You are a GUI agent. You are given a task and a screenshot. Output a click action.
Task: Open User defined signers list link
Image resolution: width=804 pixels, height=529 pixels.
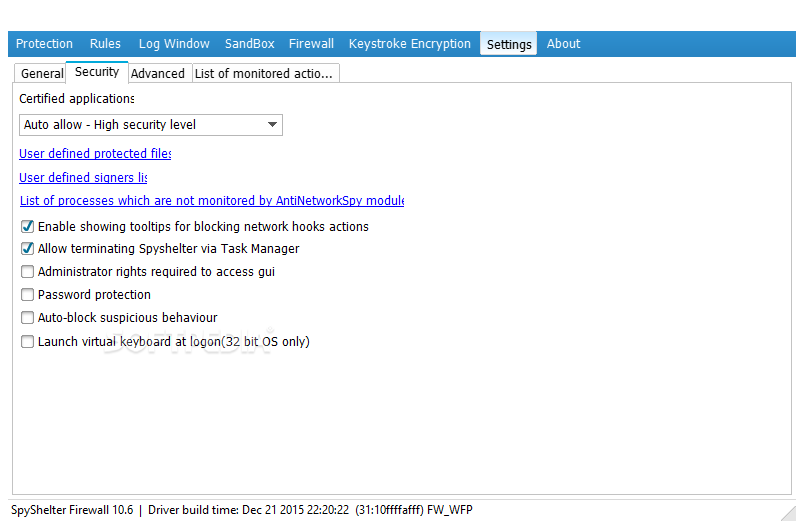pos(83,177)
